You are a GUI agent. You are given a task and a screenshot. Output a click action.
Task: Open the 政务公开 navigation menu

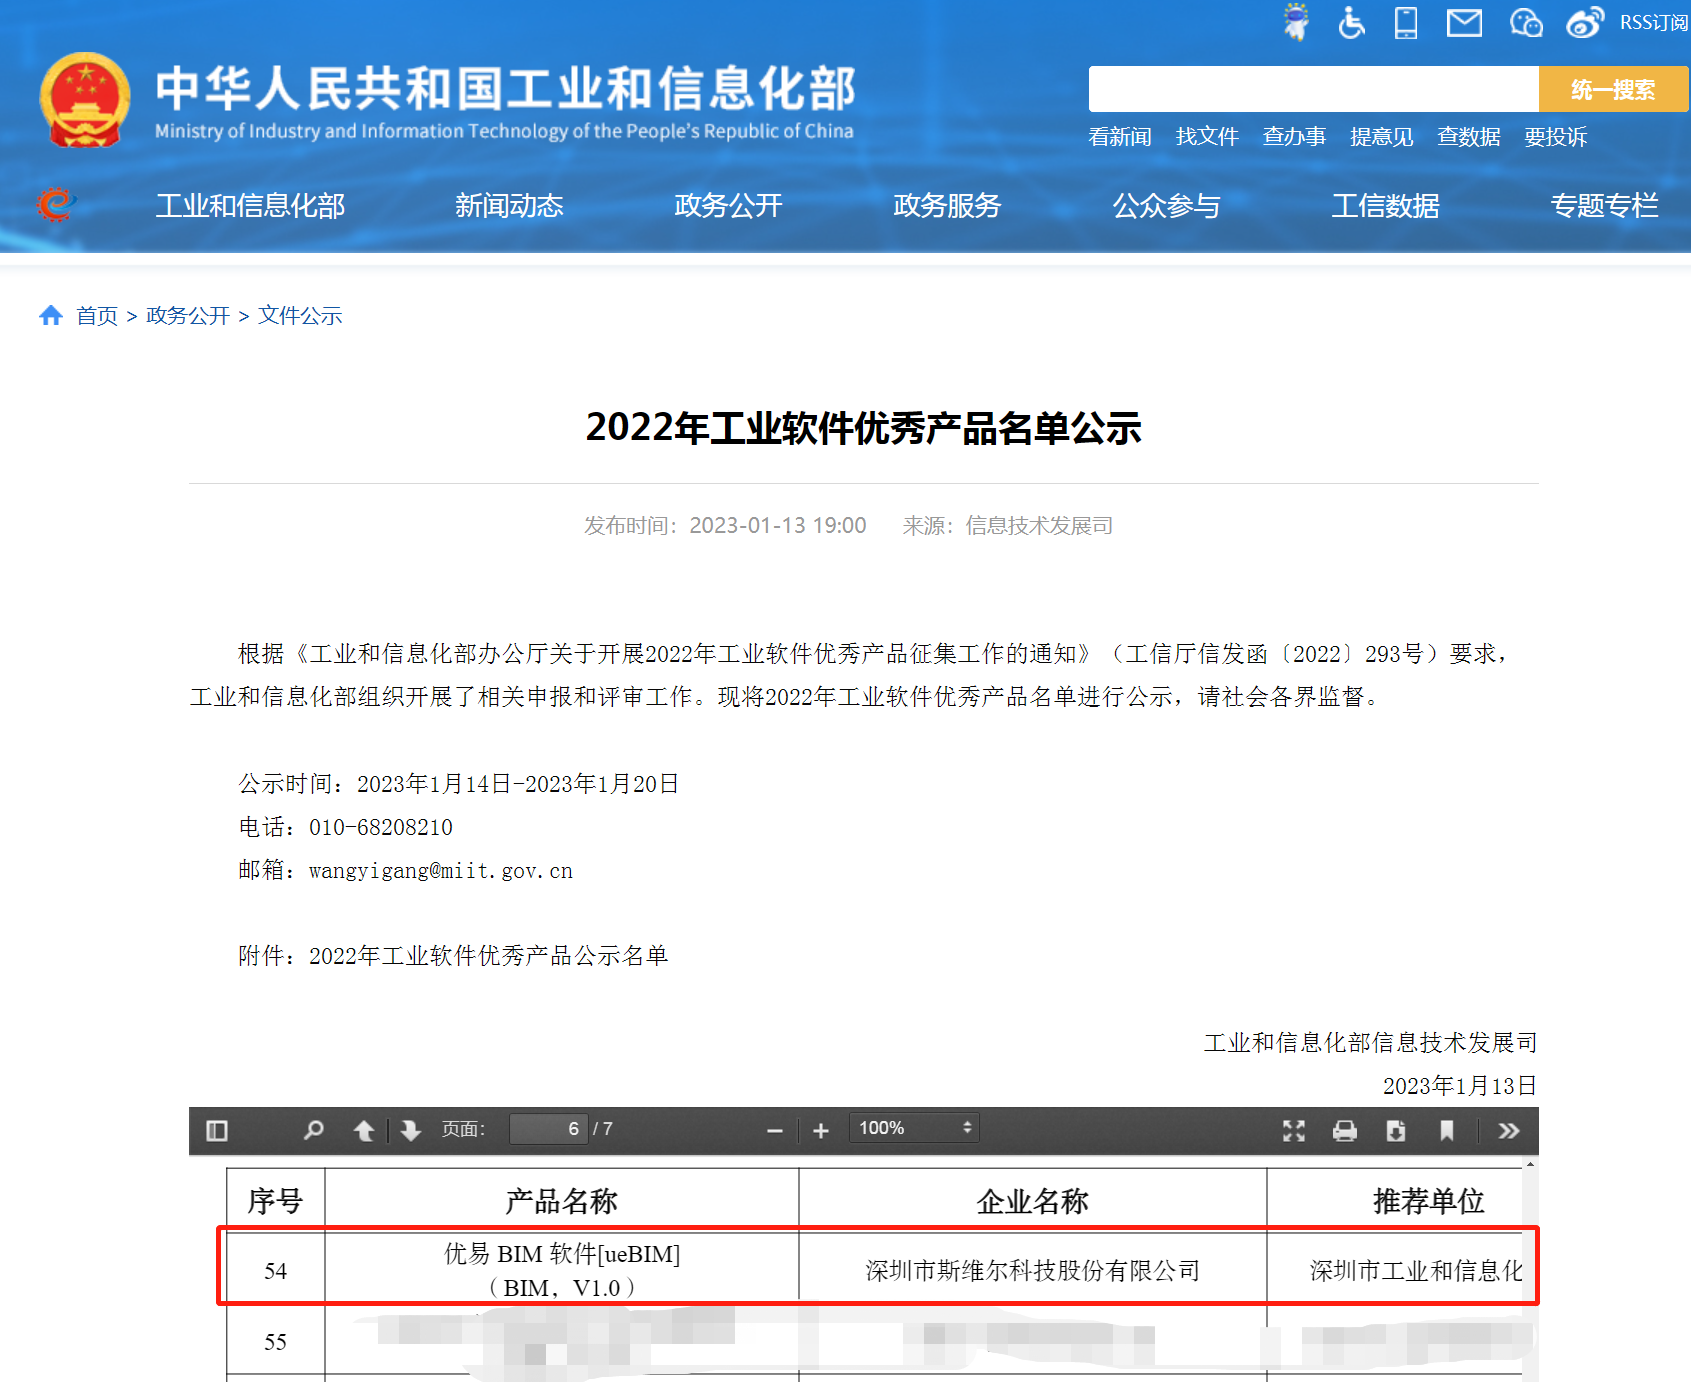(728, 206)
